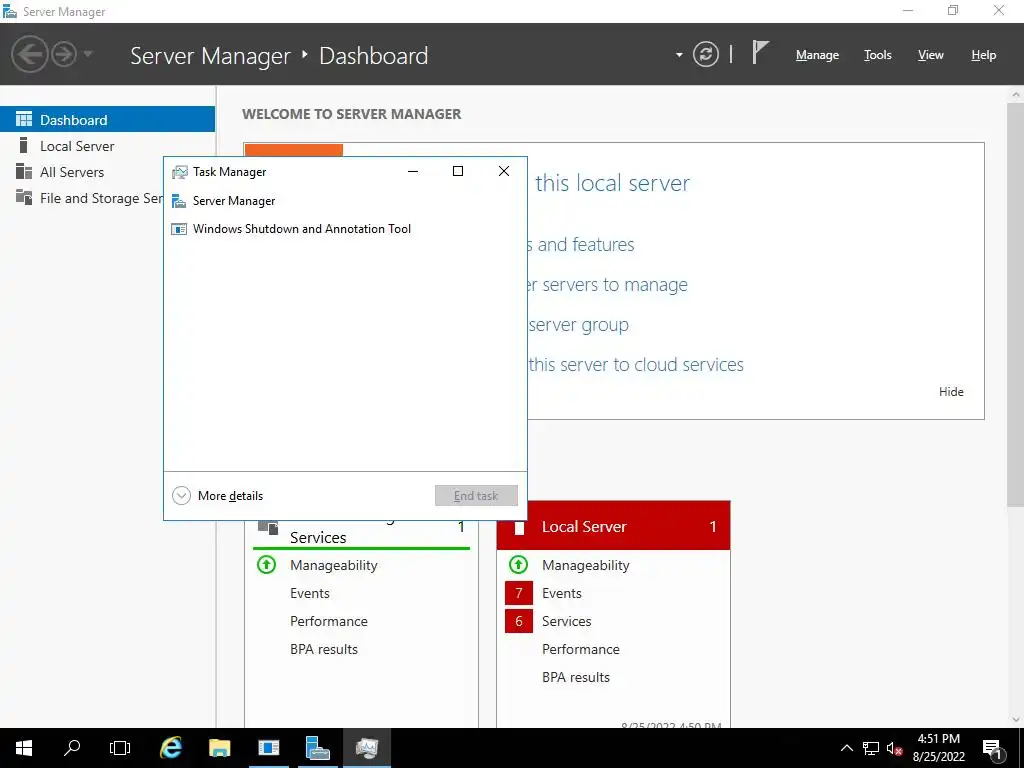The width and height of the screenshot is (1024, 768).
Task: Click the muted volume tray icon
Action: 894,748
